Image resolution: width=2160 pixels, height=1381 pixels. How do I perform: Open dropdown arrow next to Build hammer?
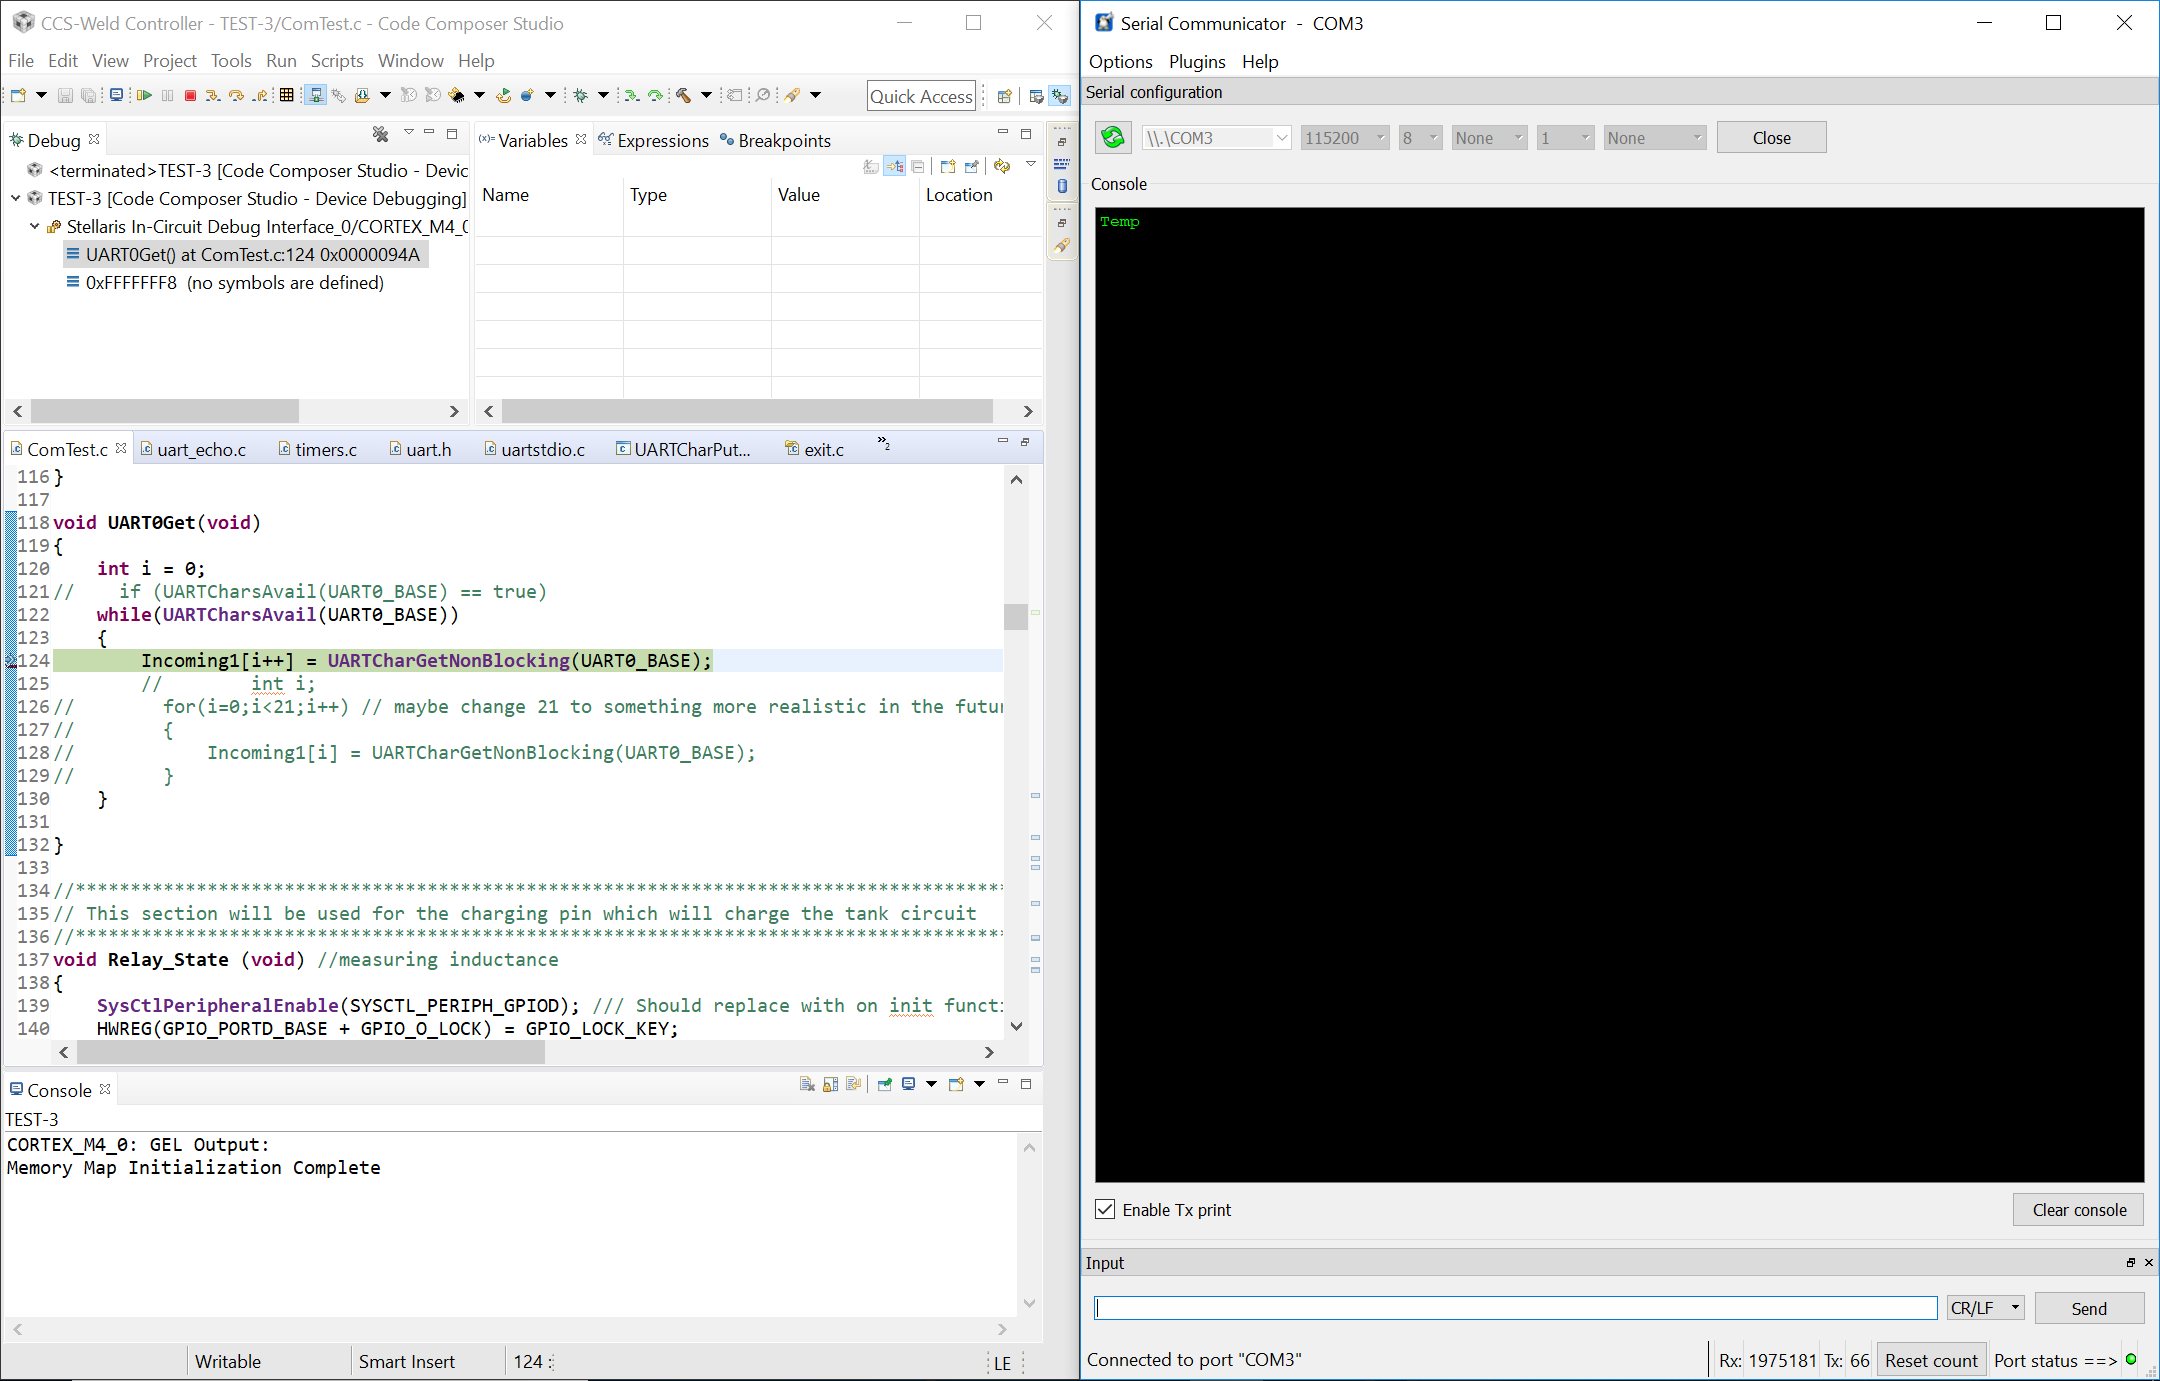coord(706,96)
